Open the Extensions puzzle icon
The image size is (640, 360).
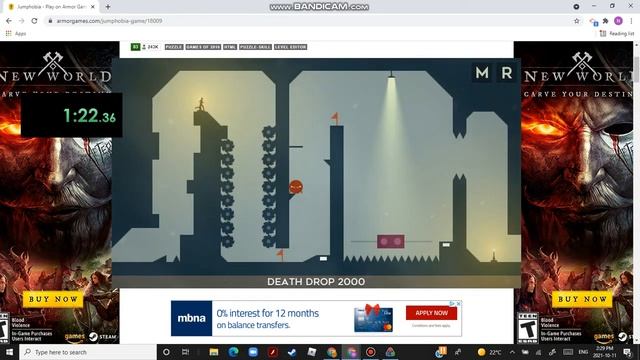[x=606, y=21]
